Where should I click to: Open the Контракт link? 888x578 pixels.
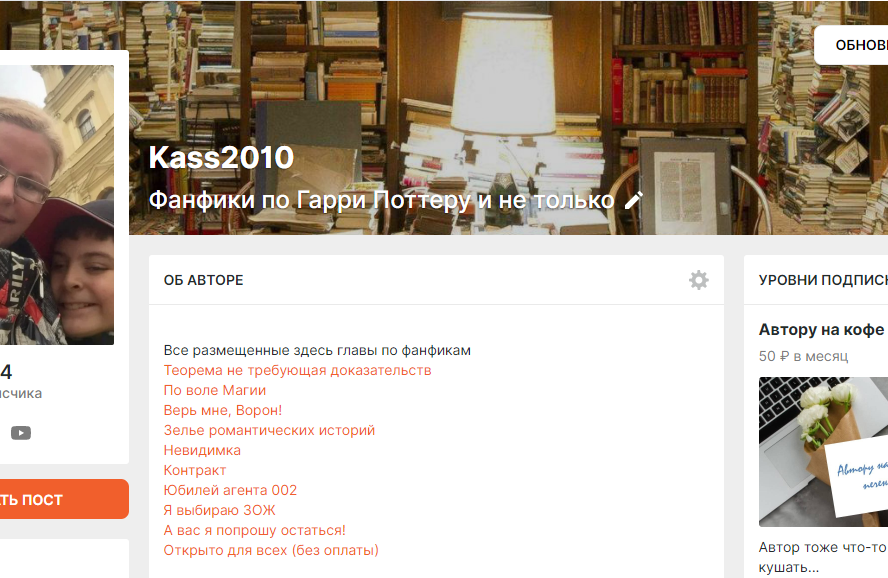coord(195,470)
